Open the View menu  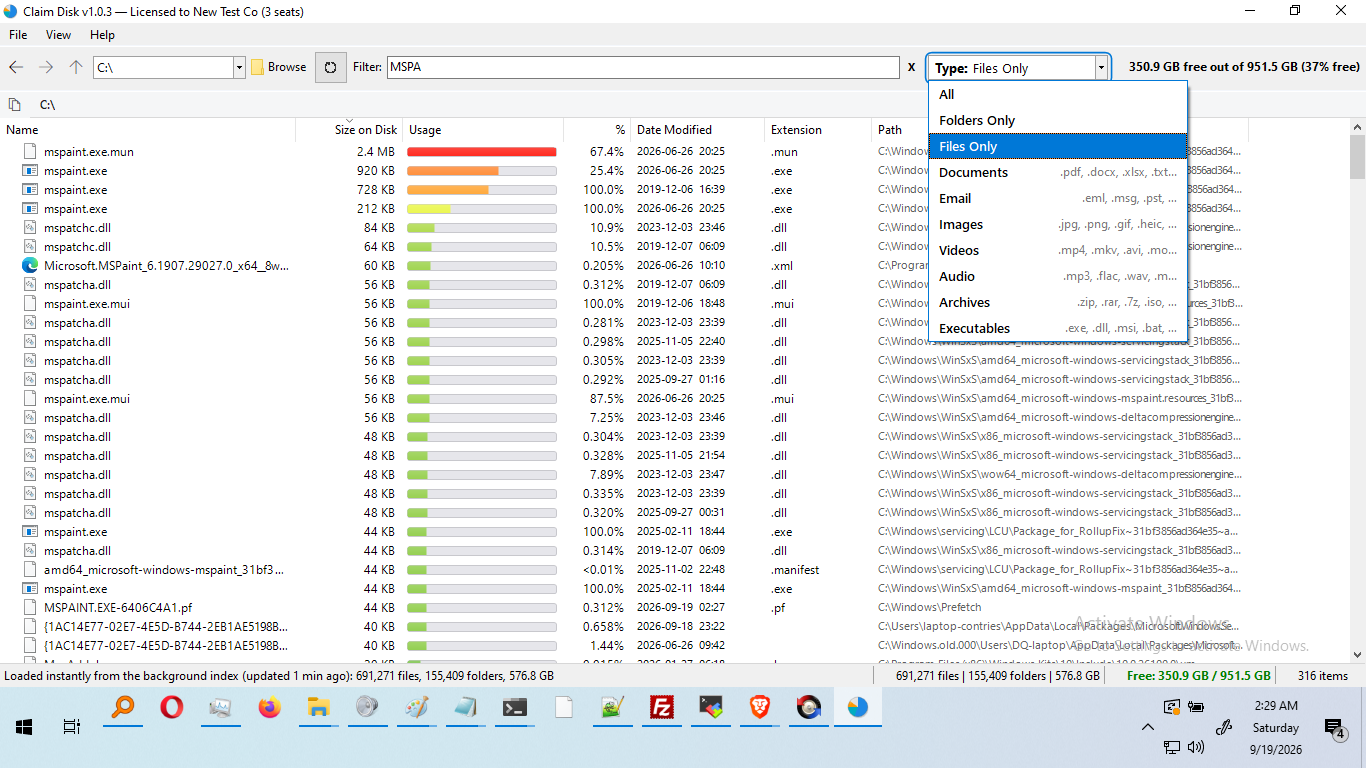point(59,35)
